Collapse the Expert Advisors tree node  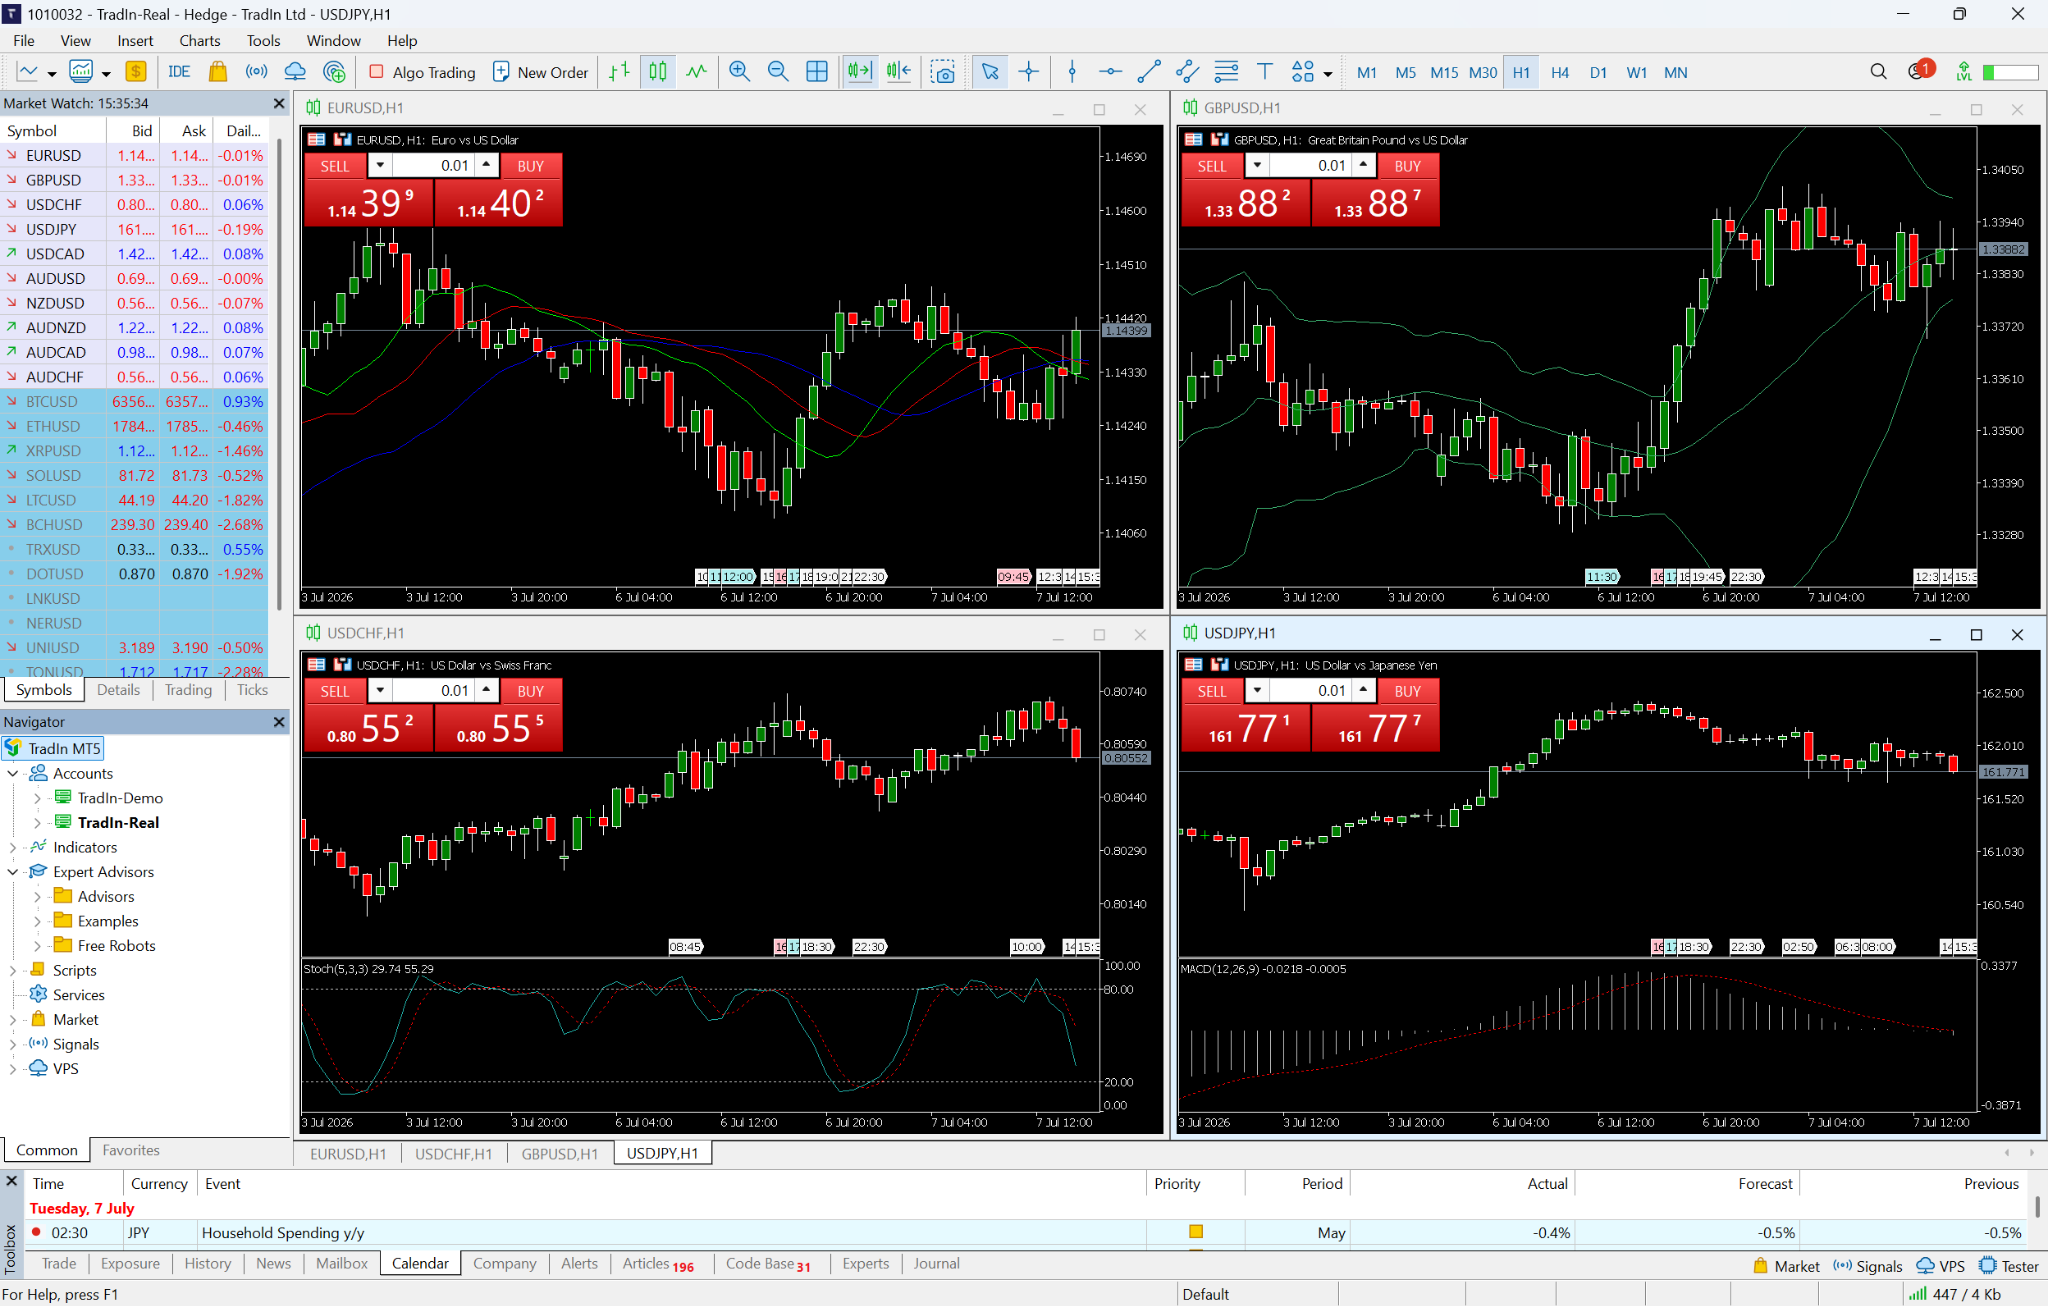point(12,872)
